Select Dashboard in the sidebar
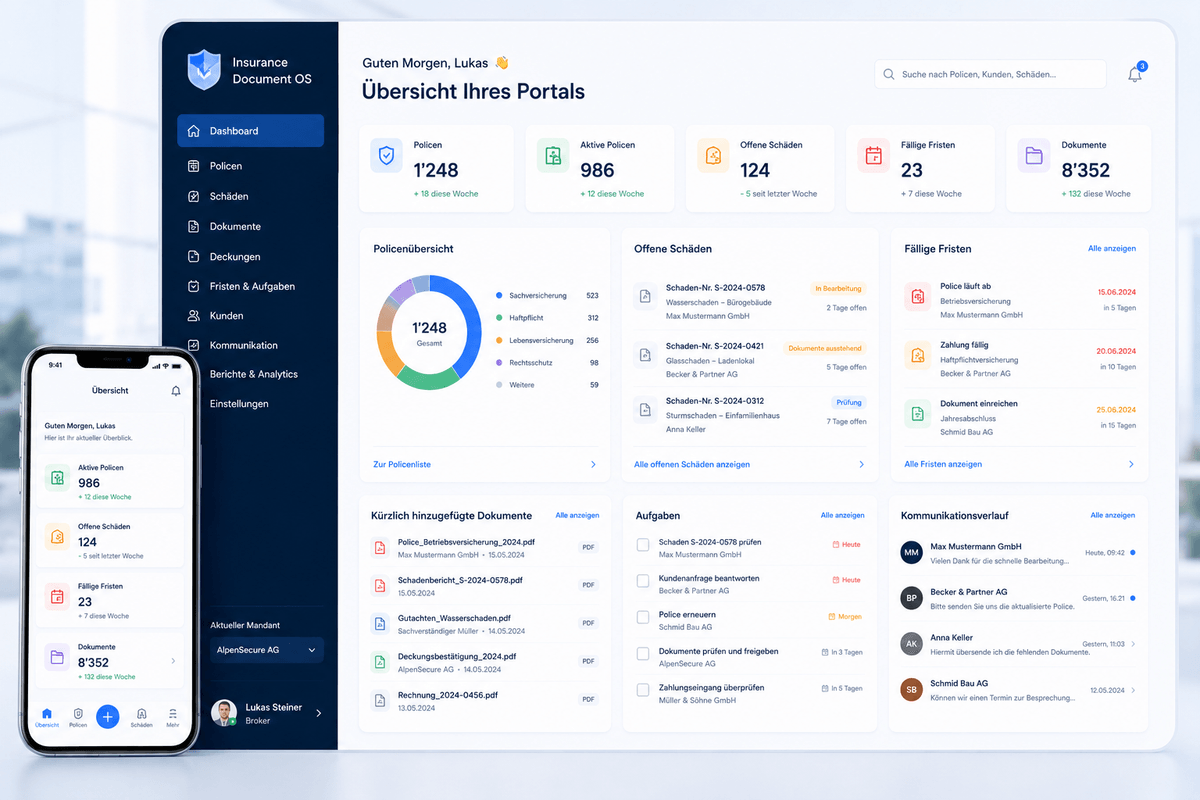The height and width of the screenshot is (800, 1200). pos(251,131)
